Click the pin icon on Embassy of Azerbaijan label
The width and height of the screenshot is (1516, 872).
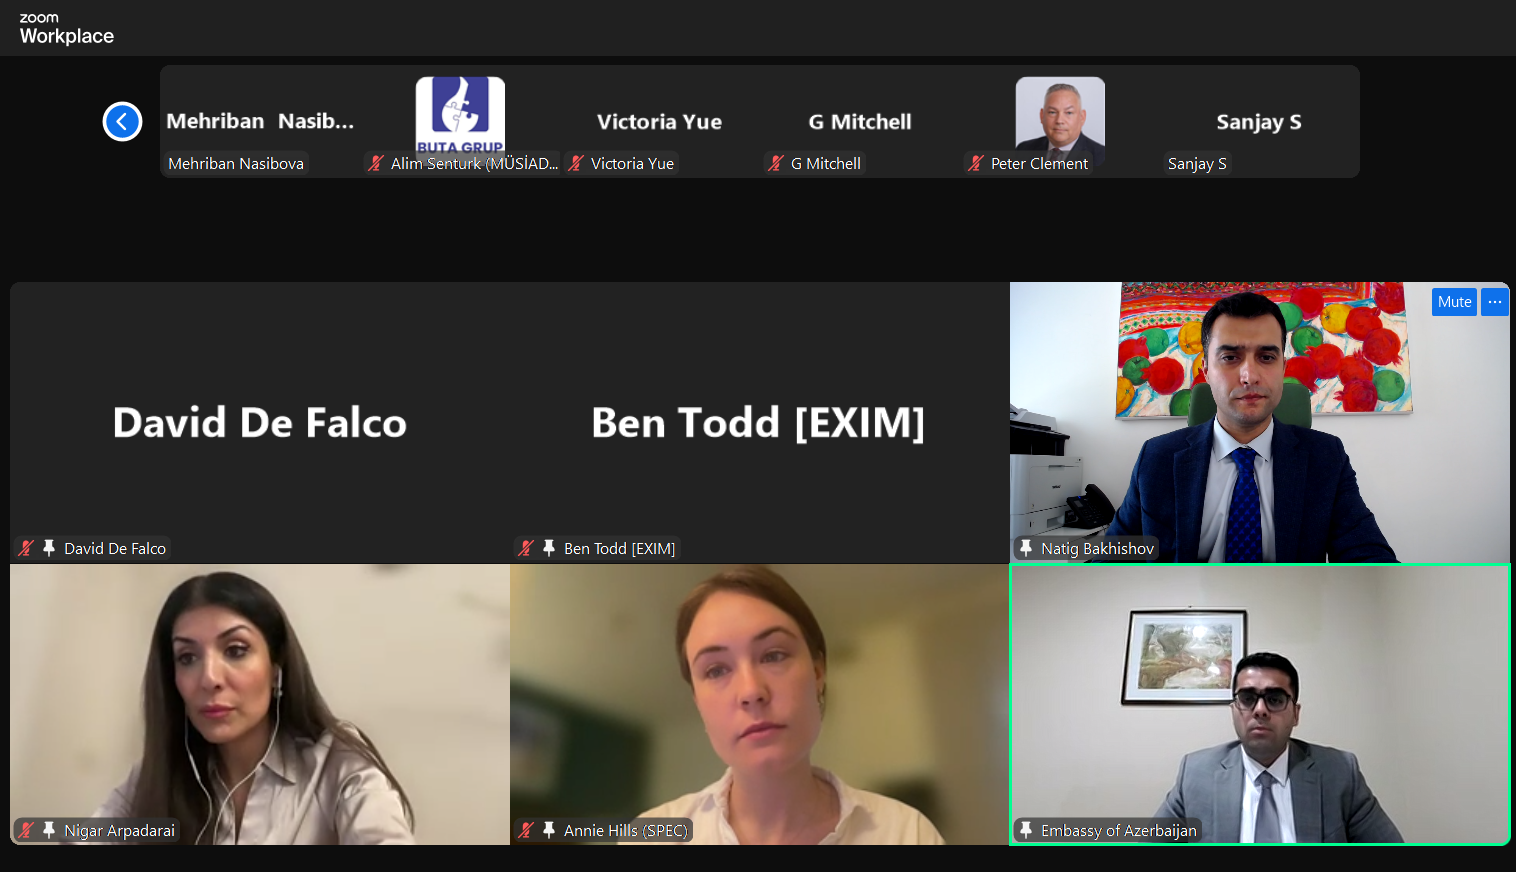pos(1025,830)
